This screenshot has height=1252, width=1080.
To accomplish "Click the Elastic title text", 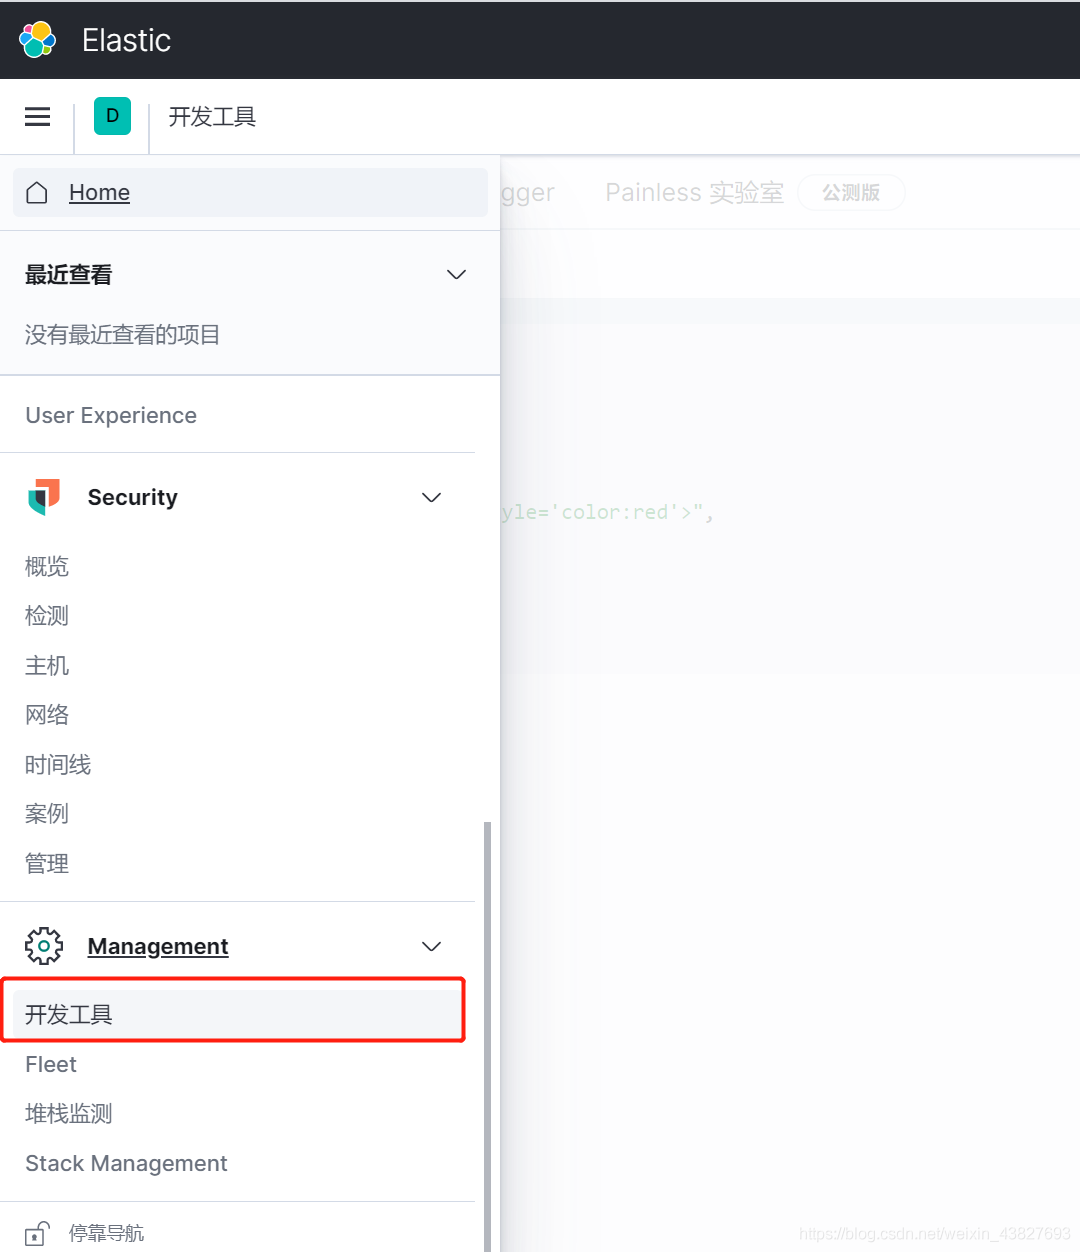I will point(126,40).
